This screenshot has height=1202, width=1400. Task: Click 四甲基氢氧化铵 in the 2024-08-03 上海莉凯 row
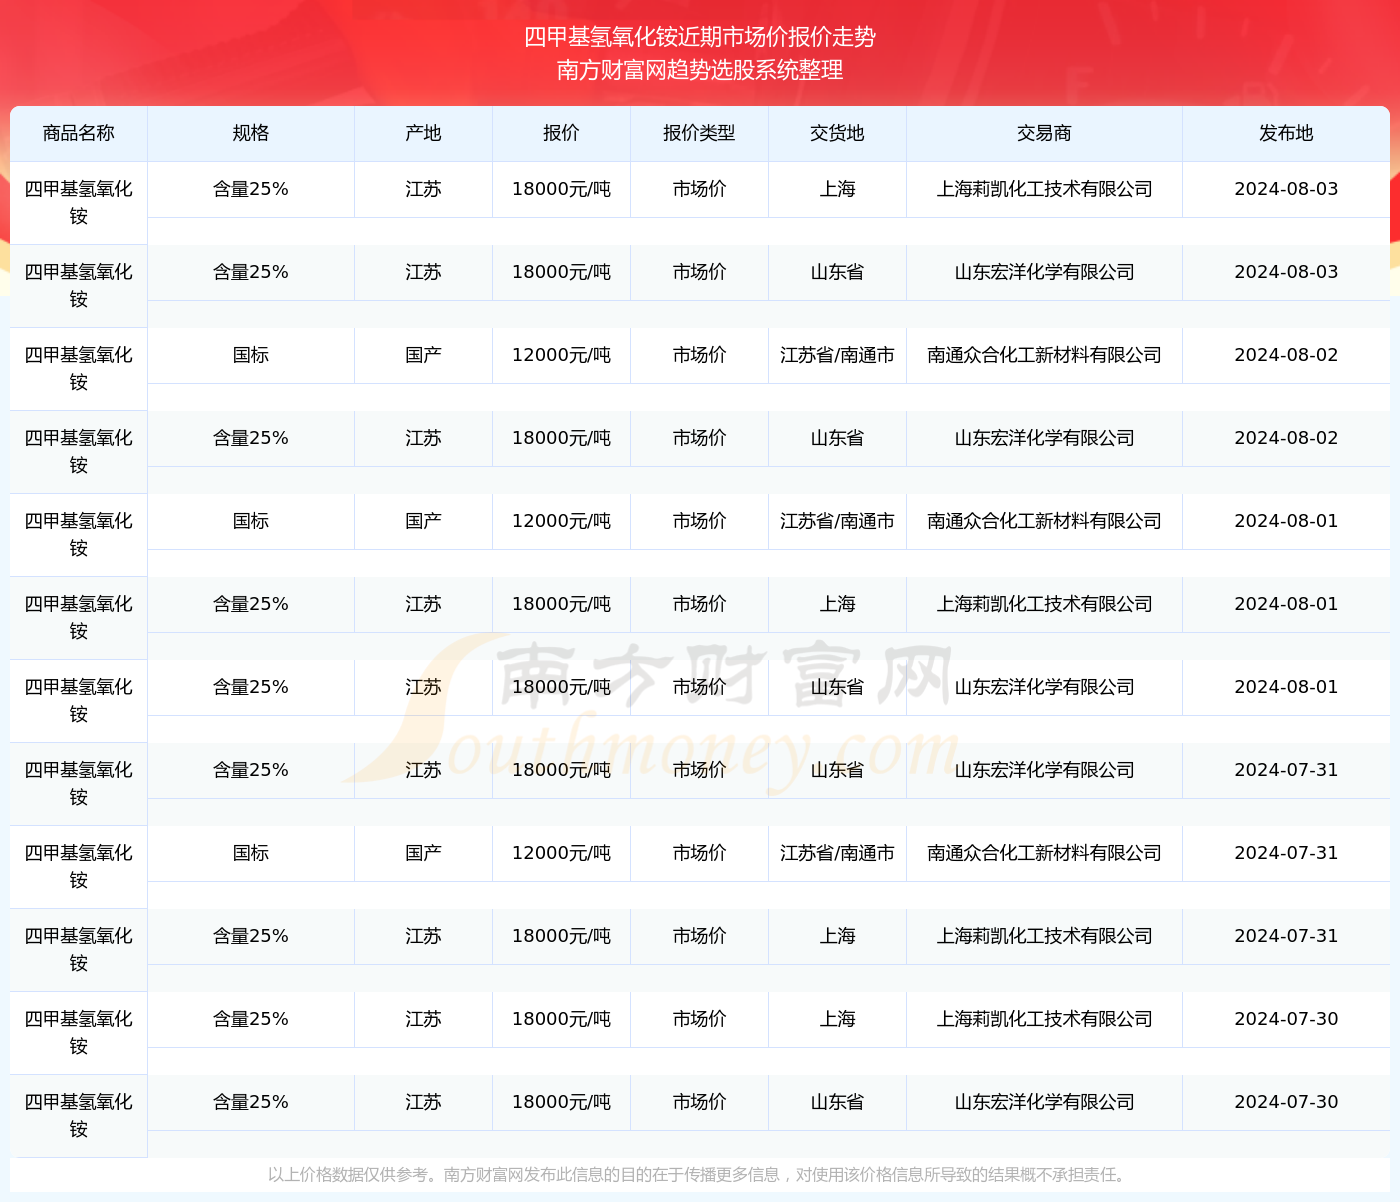point(79,202)
